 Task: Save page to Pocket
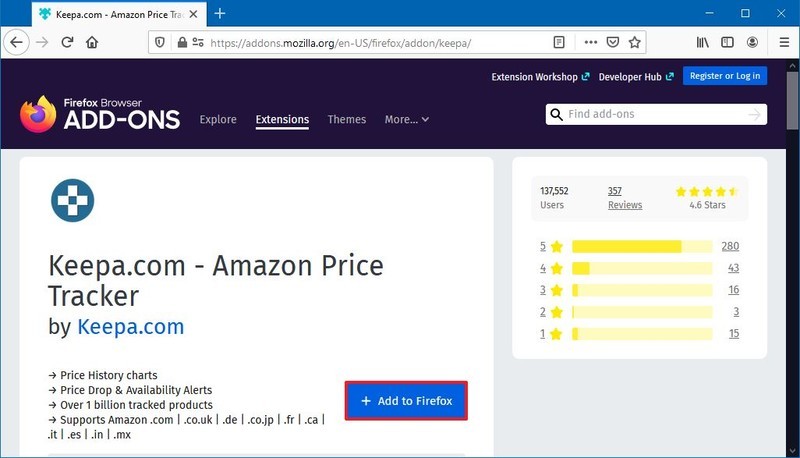click(613, 42)
